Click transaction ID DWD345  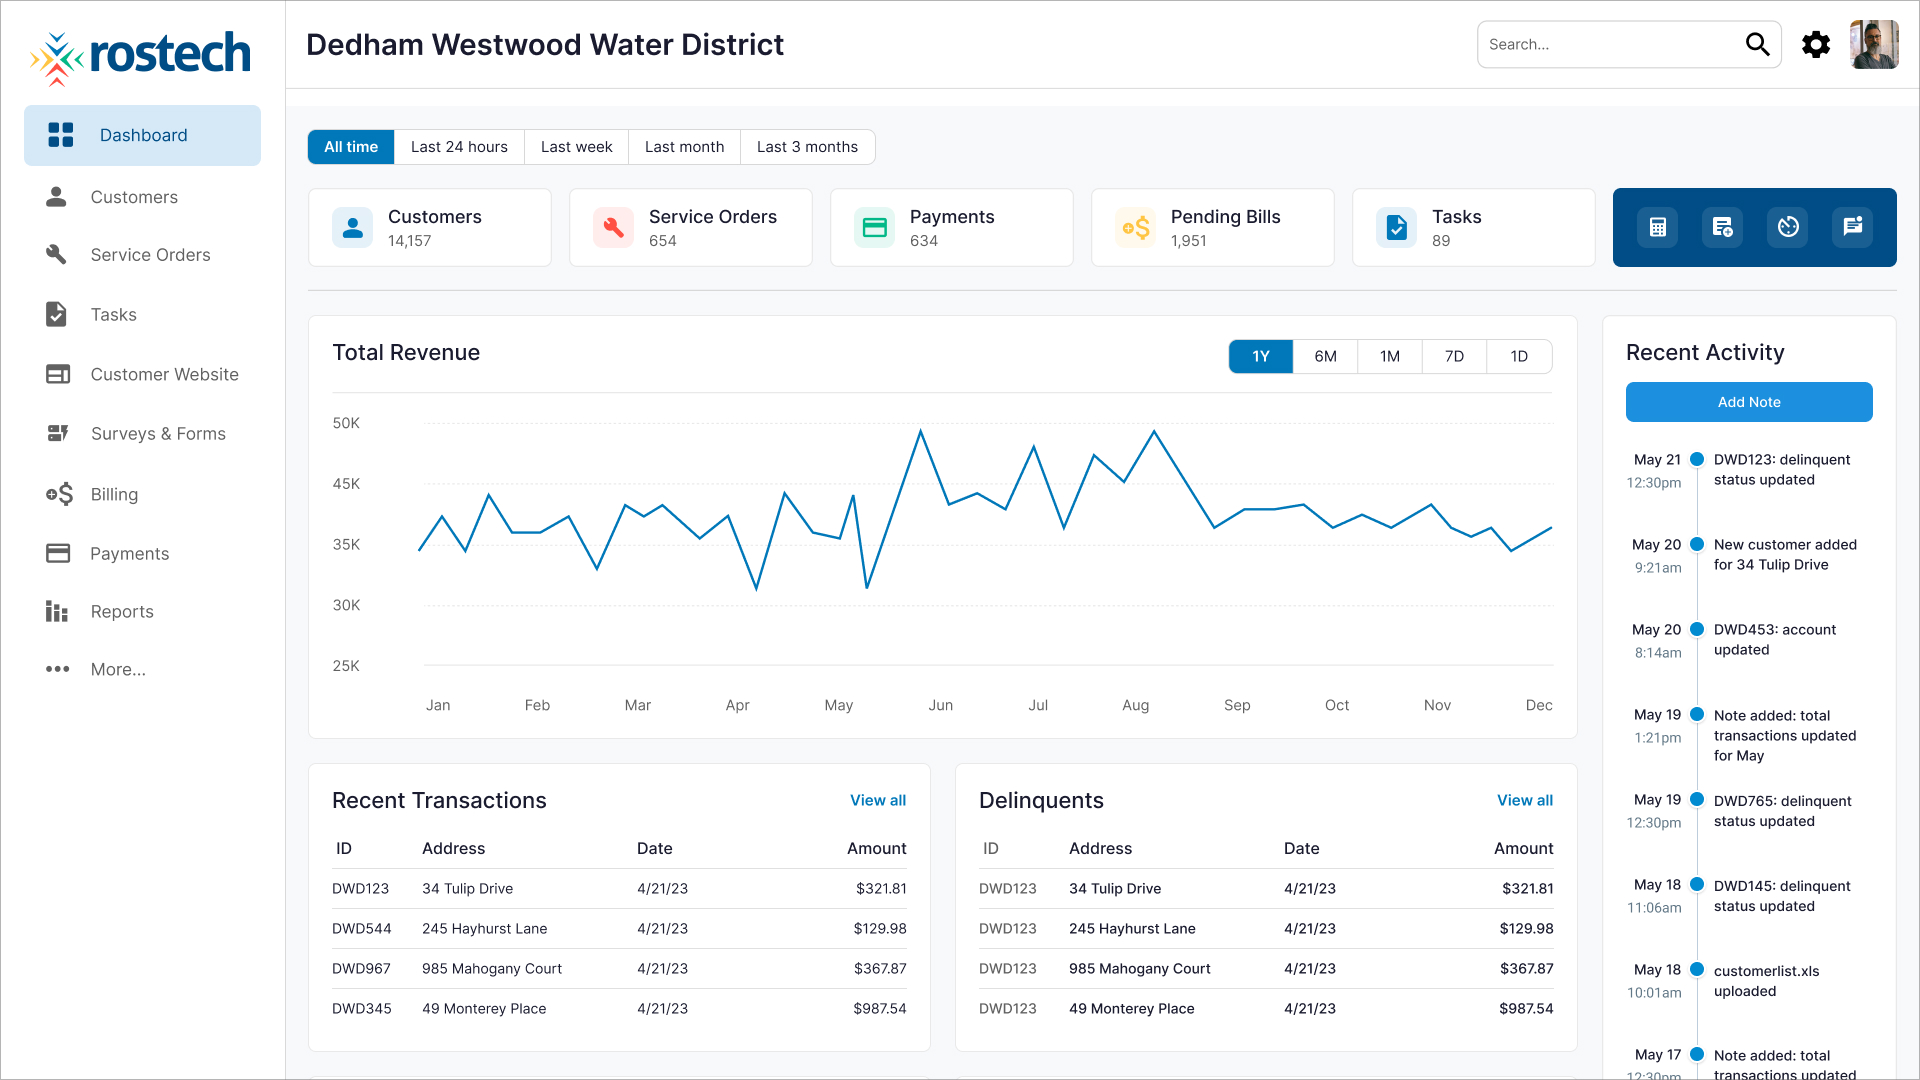click(362, 1009)
